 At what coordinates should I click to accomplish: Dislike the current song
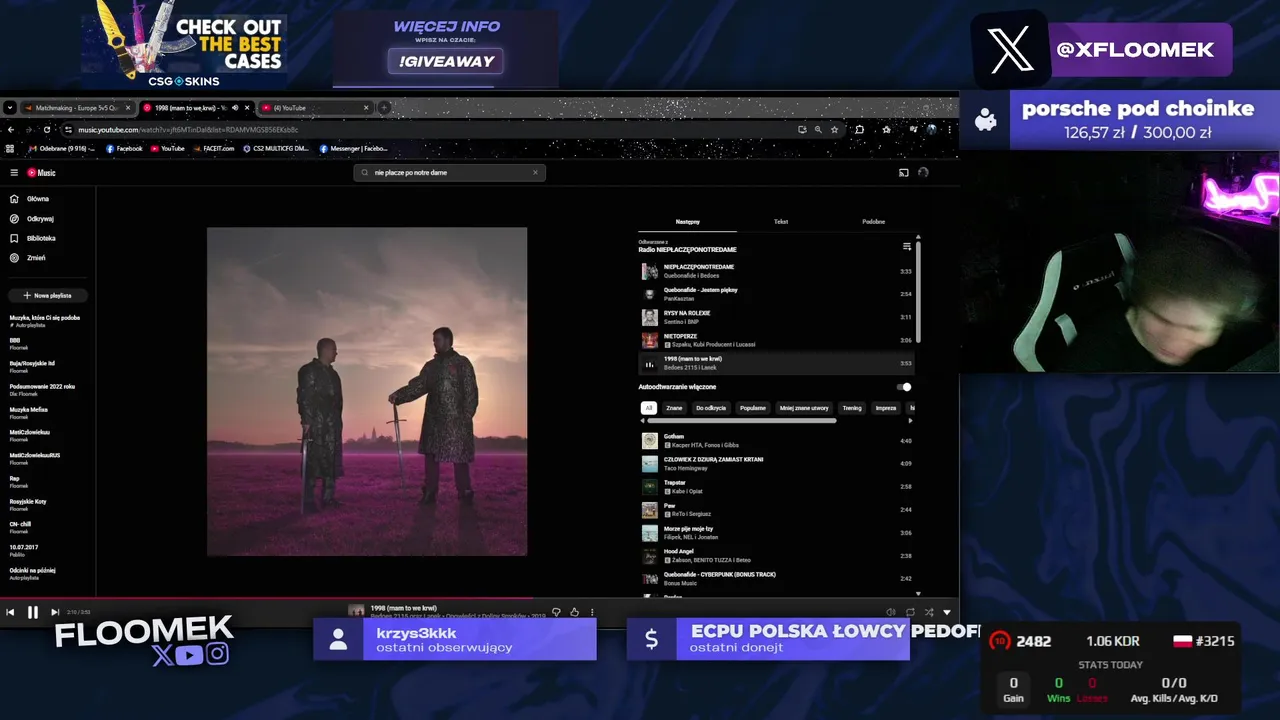point(556,612)
